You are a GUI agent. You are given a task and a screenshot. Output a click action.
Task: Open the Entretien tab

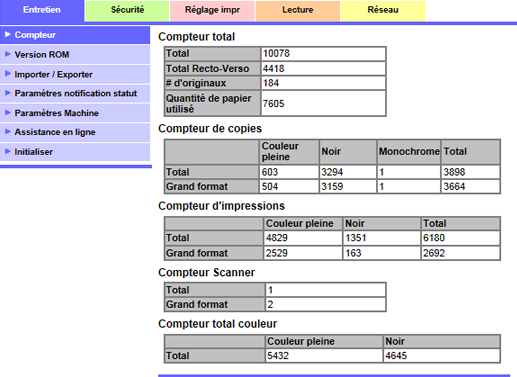tap(42, 11)
